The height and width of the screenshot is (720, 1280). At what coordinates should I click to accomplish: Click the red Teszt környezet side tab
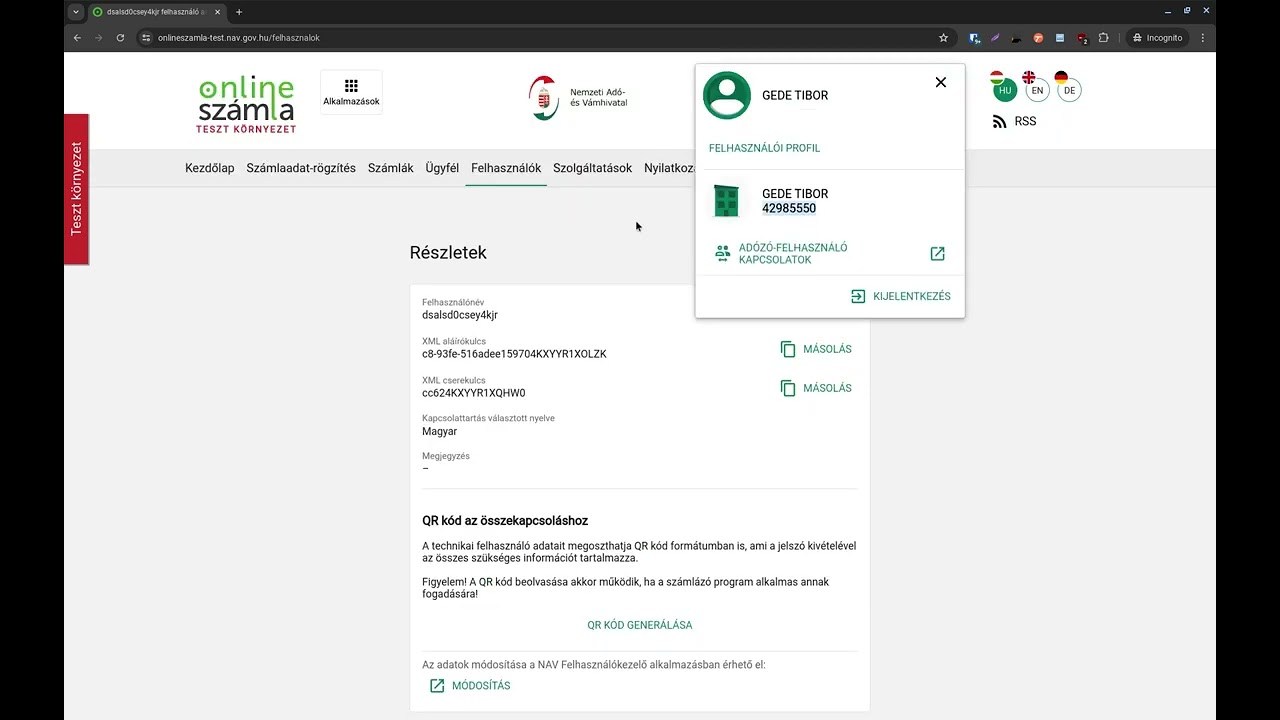click(76, 189)
